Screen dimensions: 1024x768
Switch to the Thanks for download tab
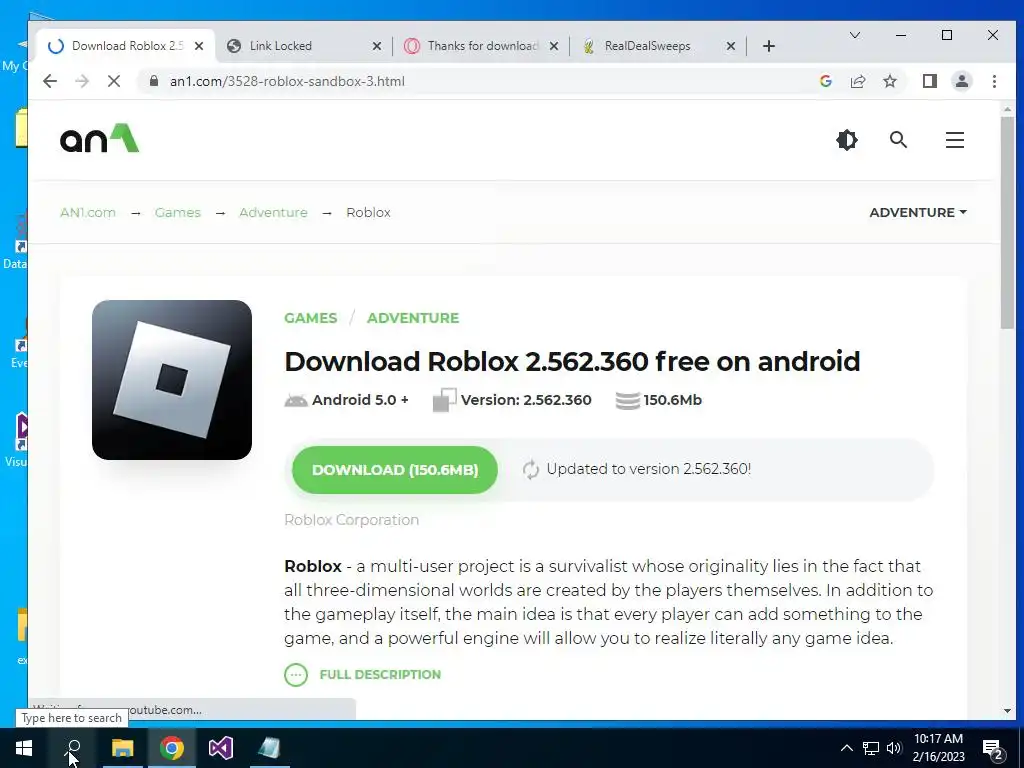483,46
